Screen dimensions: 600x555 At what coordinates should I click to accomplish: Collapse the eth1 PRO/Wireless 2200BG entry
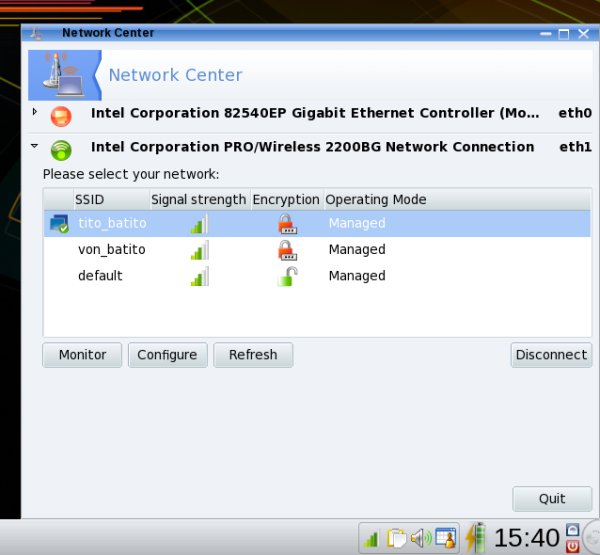pyautogui.click(x=34, y=146)
